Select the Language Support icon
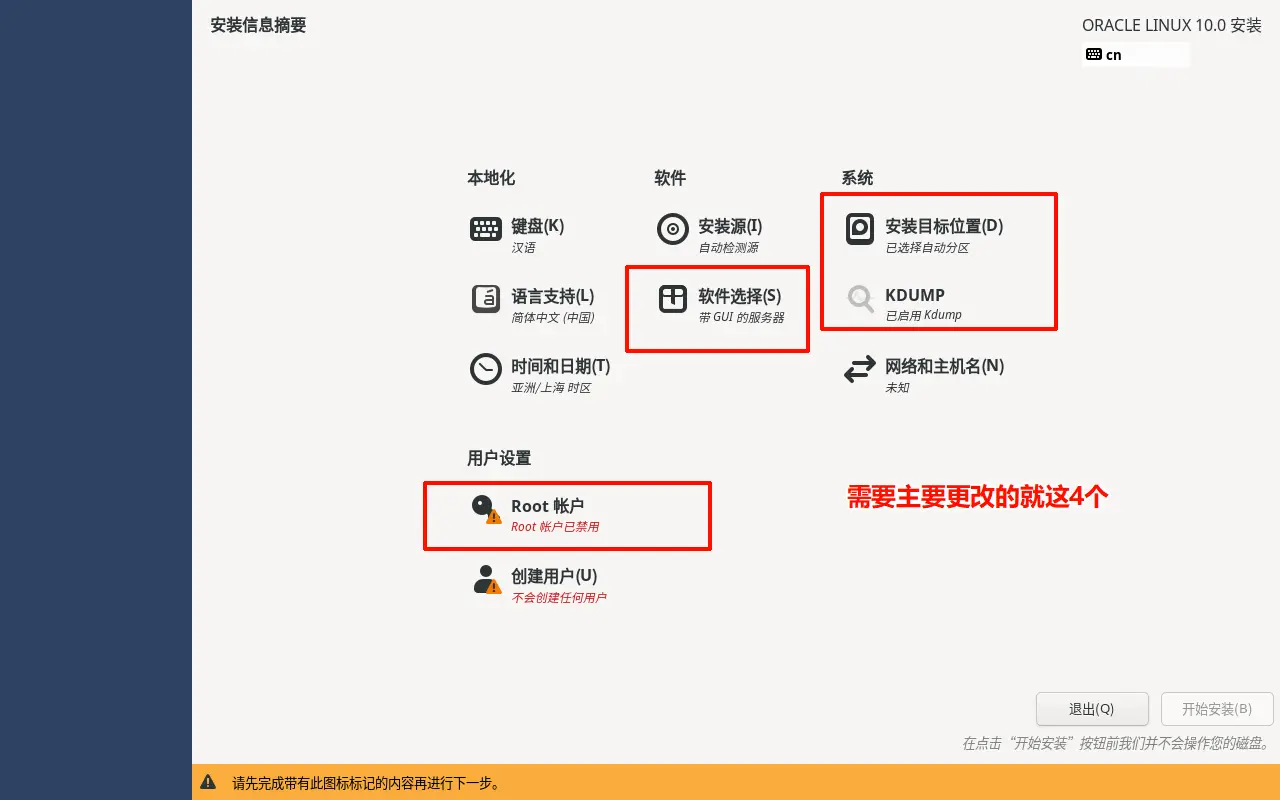Screen dimensions: 1280x800 484,299
